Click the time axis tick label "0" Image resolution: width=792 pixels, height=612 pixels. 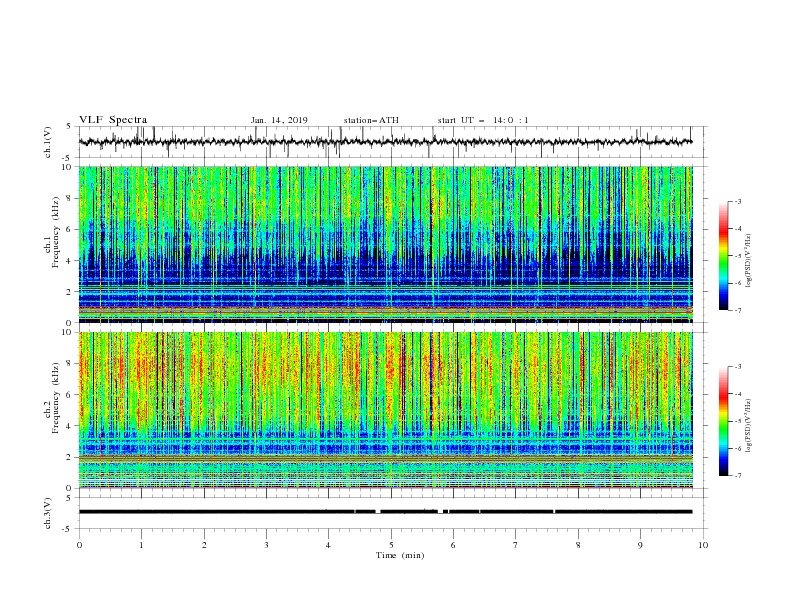coord(79,545)
